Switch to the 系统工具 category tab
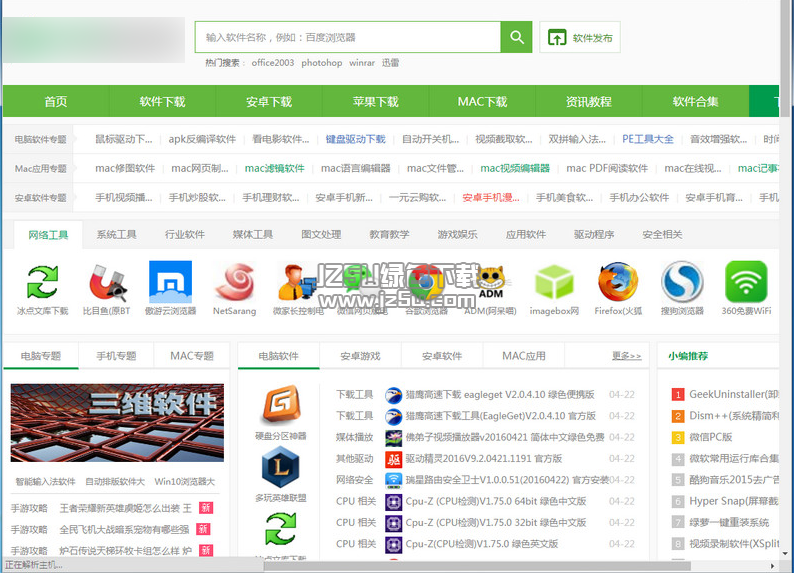794x573 pixels. coord(116,235)
